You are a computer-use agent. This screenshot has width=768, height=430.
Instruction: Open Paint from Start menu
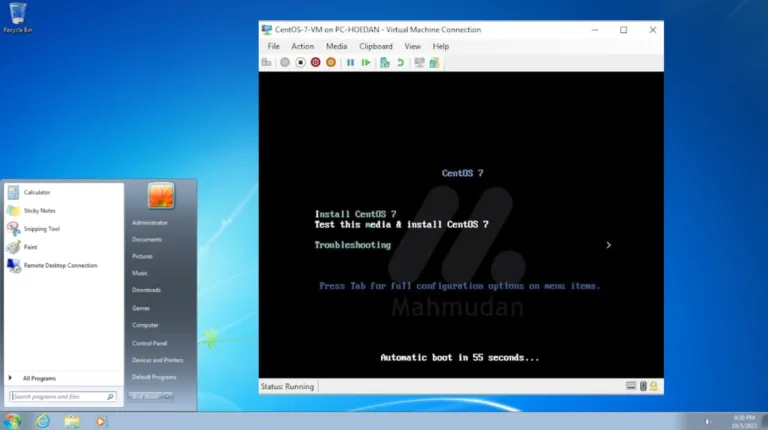click(64, 247)
